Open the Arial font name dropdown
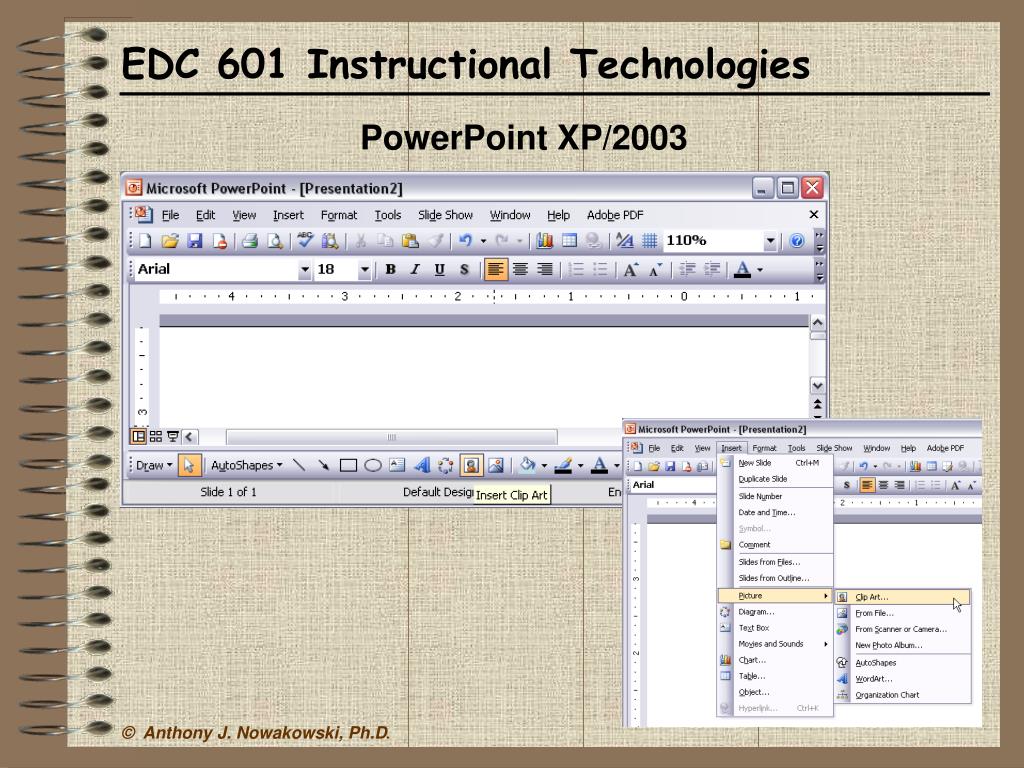The image size is (1024, 768). pyautogui.click(x=304, y=269)
